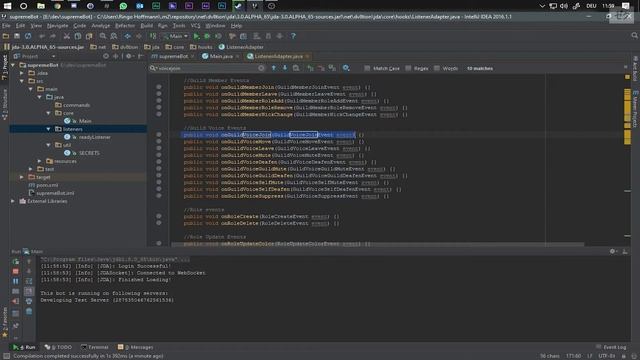Open Windows action center notification icon
The image size is (640, 360).
pos(626,6)
